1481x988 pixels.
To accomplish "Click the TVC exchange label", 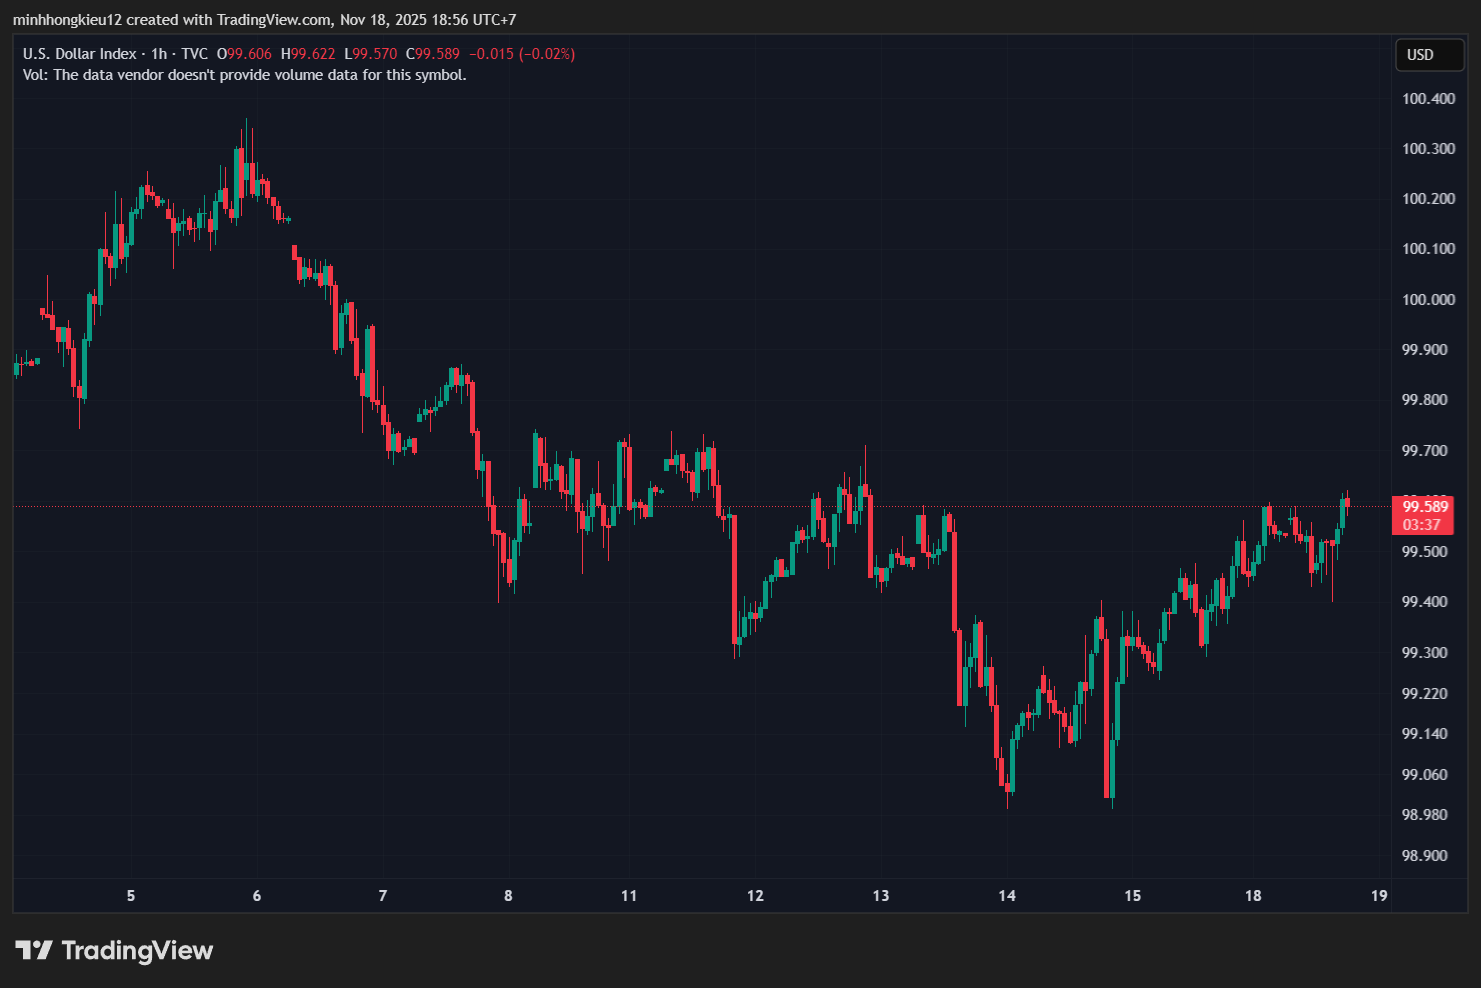I will pos(194,54).
